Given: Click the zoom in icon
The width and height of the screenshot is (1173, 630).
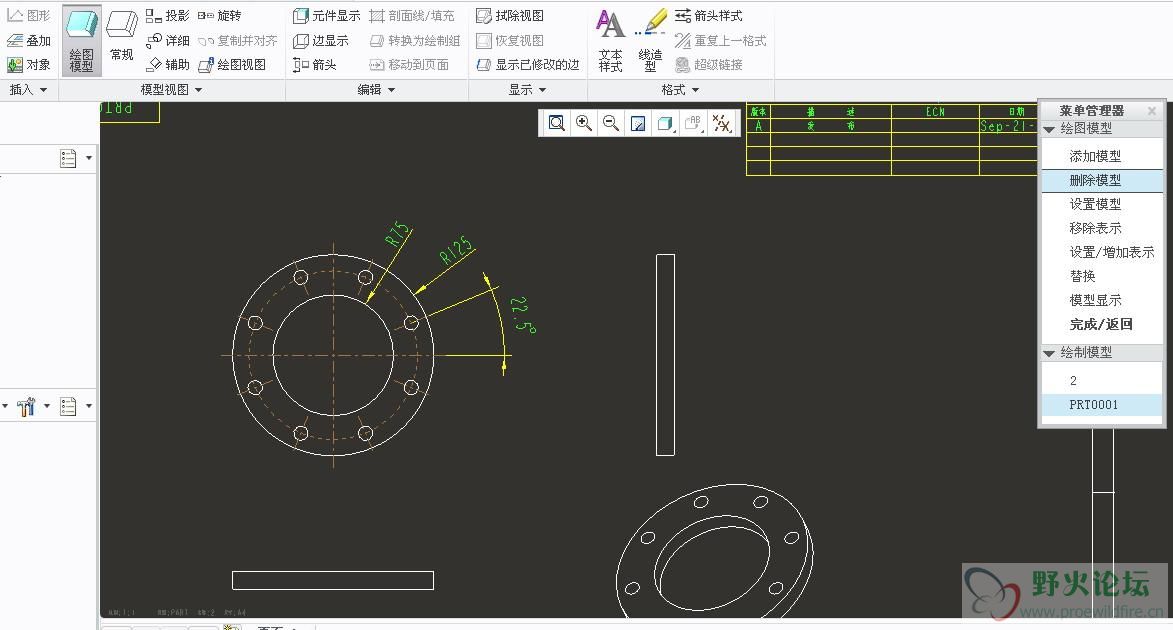Looking at the screenshot, I should pos(584,123).
